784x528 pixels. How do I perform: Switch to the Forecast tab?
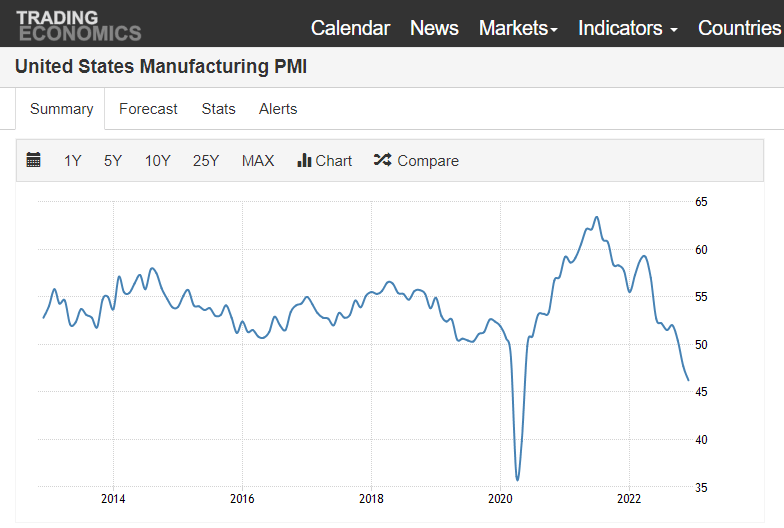click(x=148, y=109)
